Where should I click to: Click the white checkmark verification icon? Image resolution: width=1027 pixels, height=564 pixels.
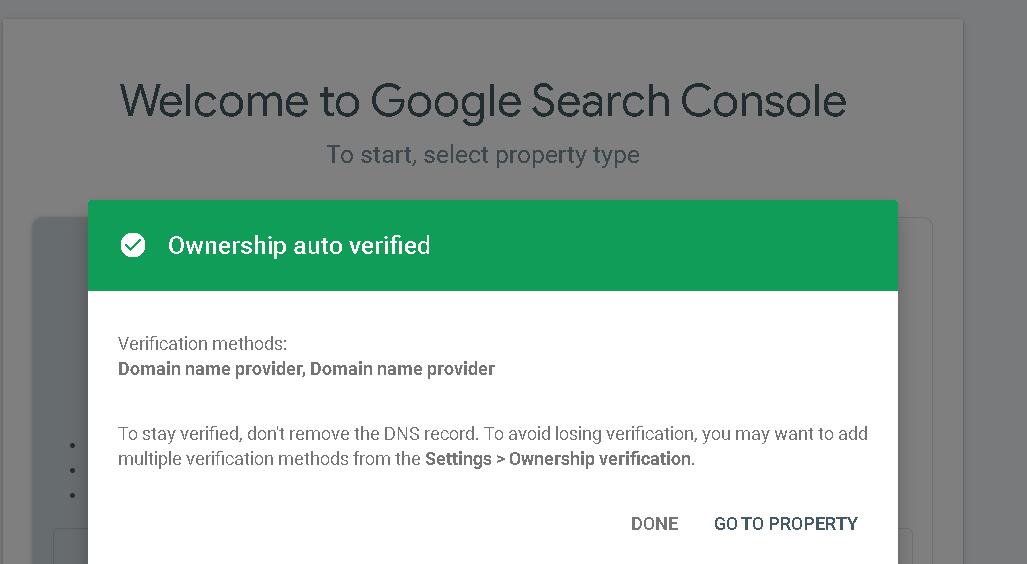click(133, 245)
